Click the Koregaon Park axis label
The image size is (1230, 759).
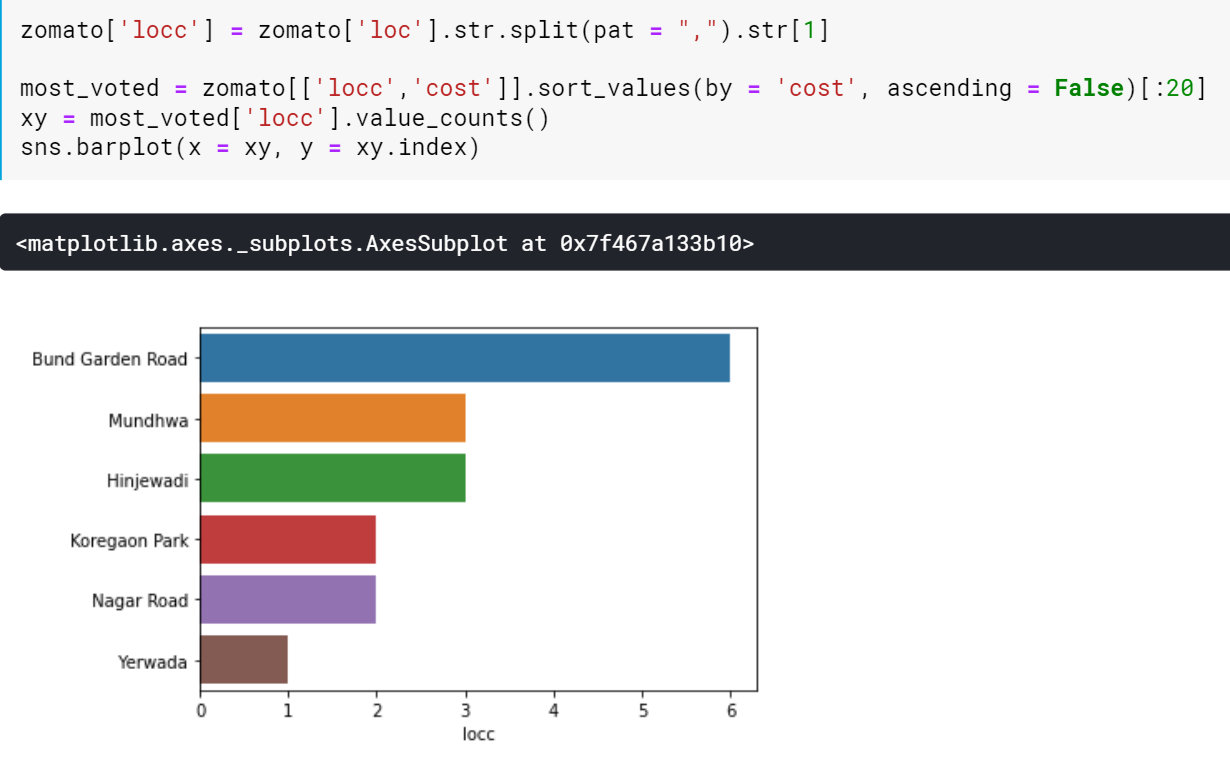[x=129, y=541]
